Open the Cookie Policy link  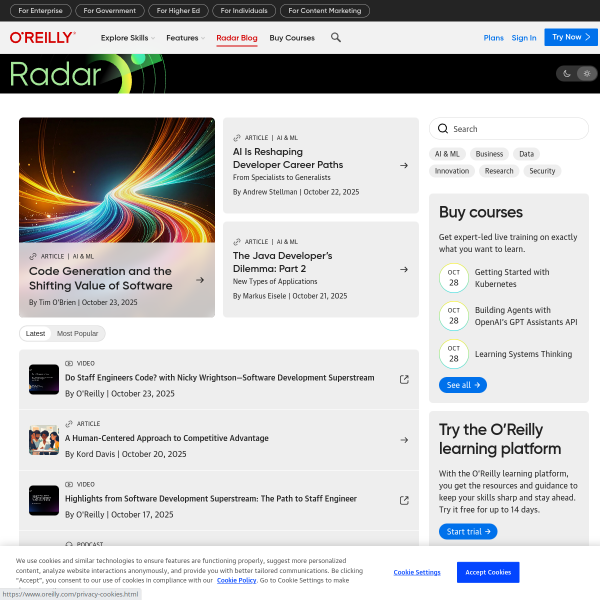236,580
